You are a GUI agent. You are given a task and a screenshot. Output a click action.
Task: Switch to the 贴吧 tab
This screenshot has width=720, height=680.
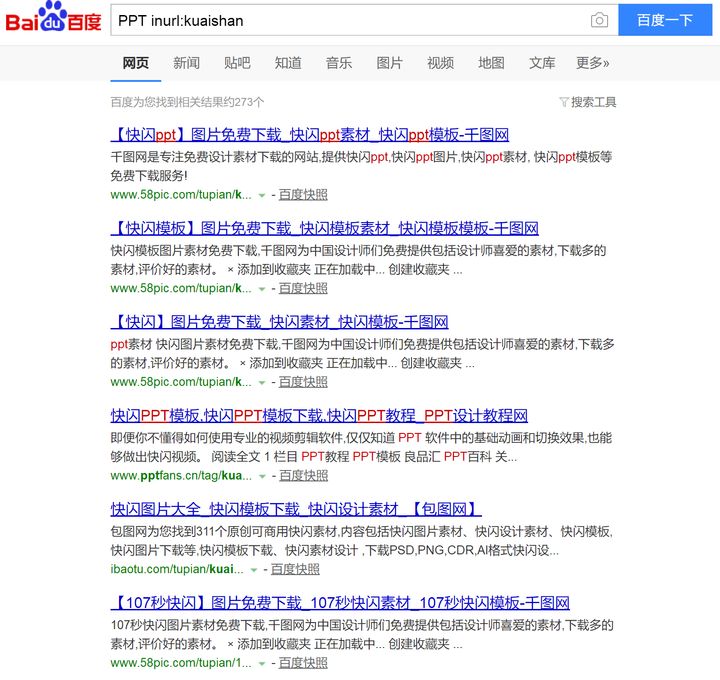point(237,63)
